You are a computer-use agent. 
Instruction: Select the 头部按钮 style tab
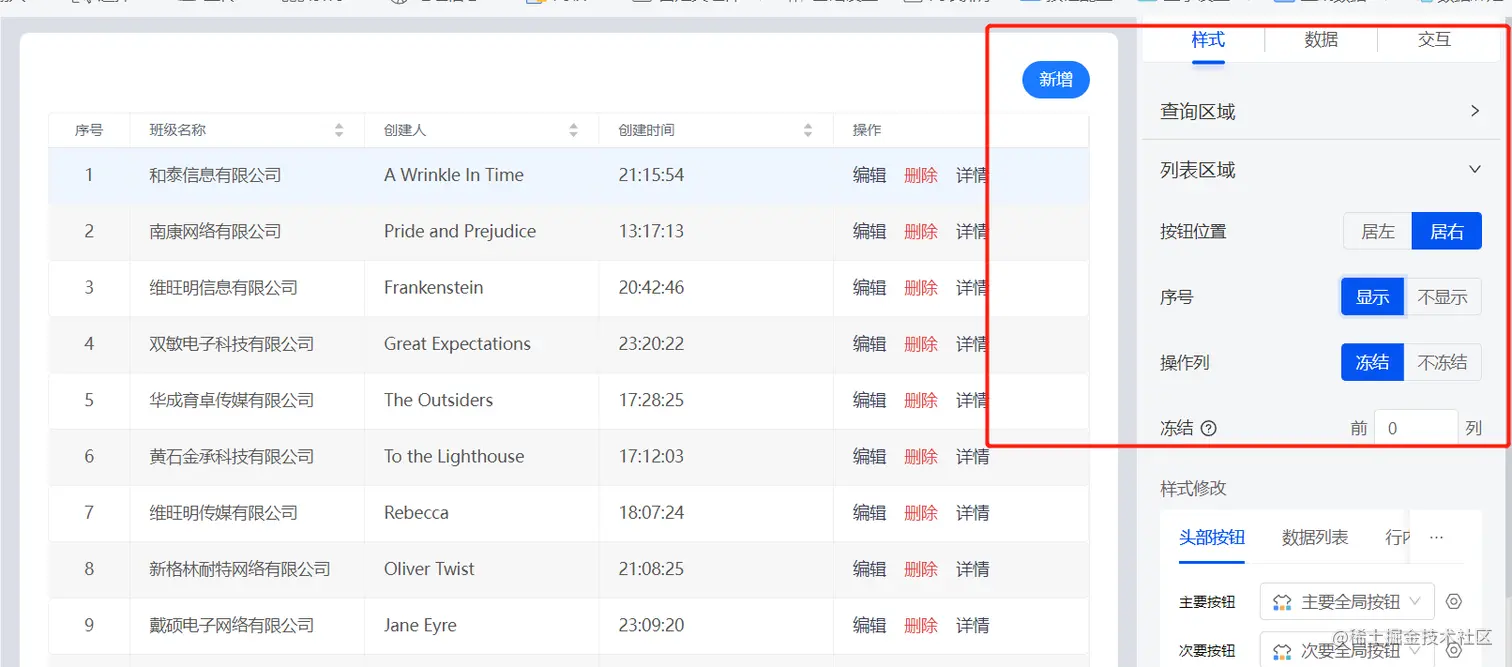pos(1212,537)
